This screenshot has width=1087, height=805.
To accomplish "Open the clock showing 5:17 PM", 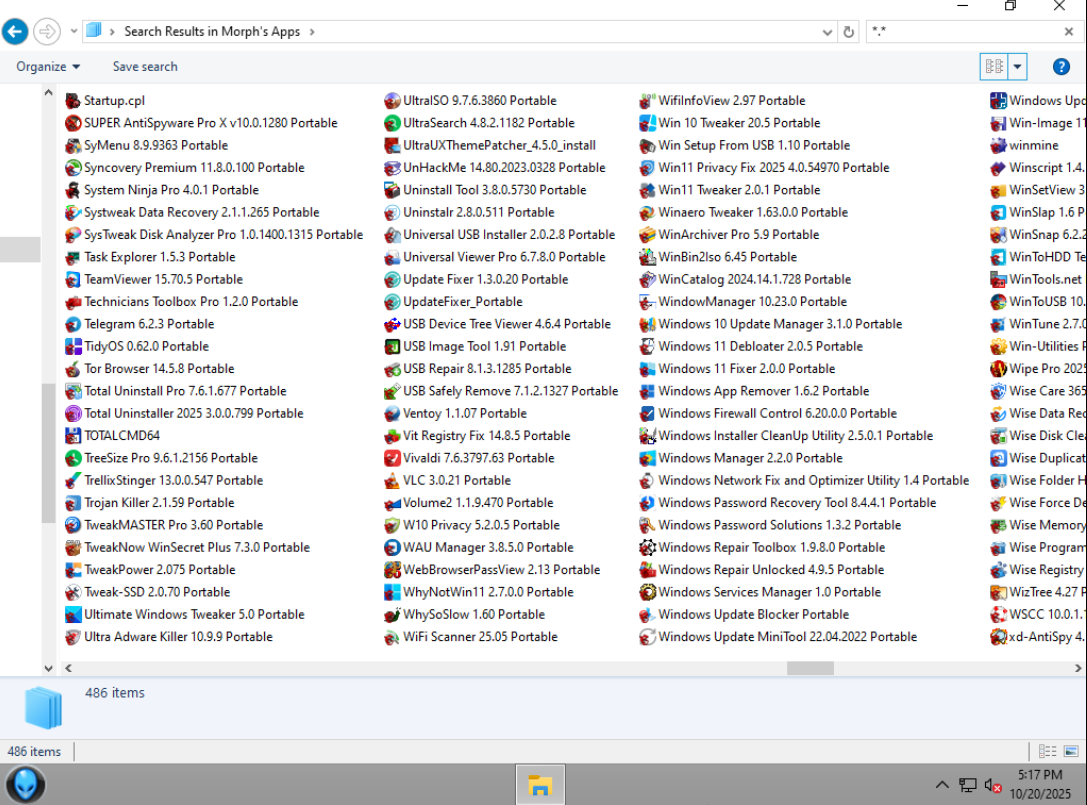I will [1040, 784].
